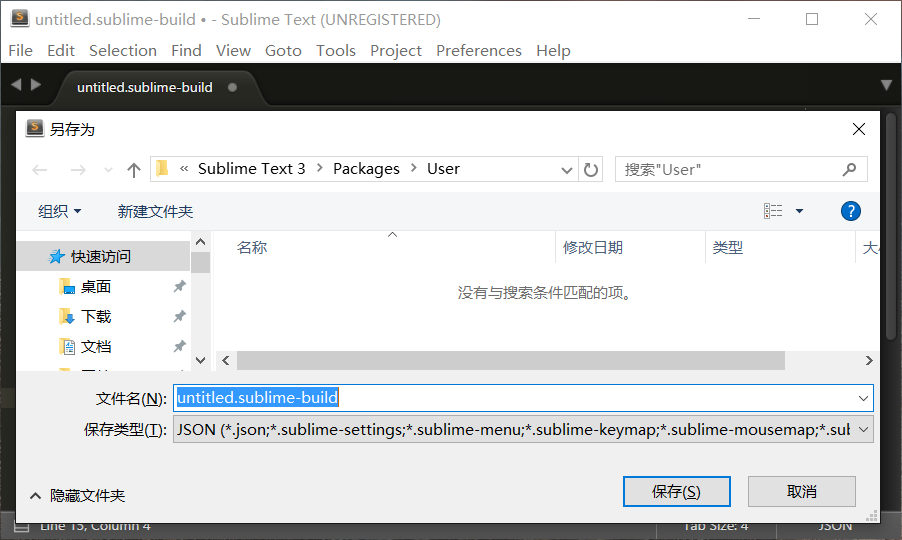Maximize the Sublime Text window

pyautogui.click(x=812, y=19)
